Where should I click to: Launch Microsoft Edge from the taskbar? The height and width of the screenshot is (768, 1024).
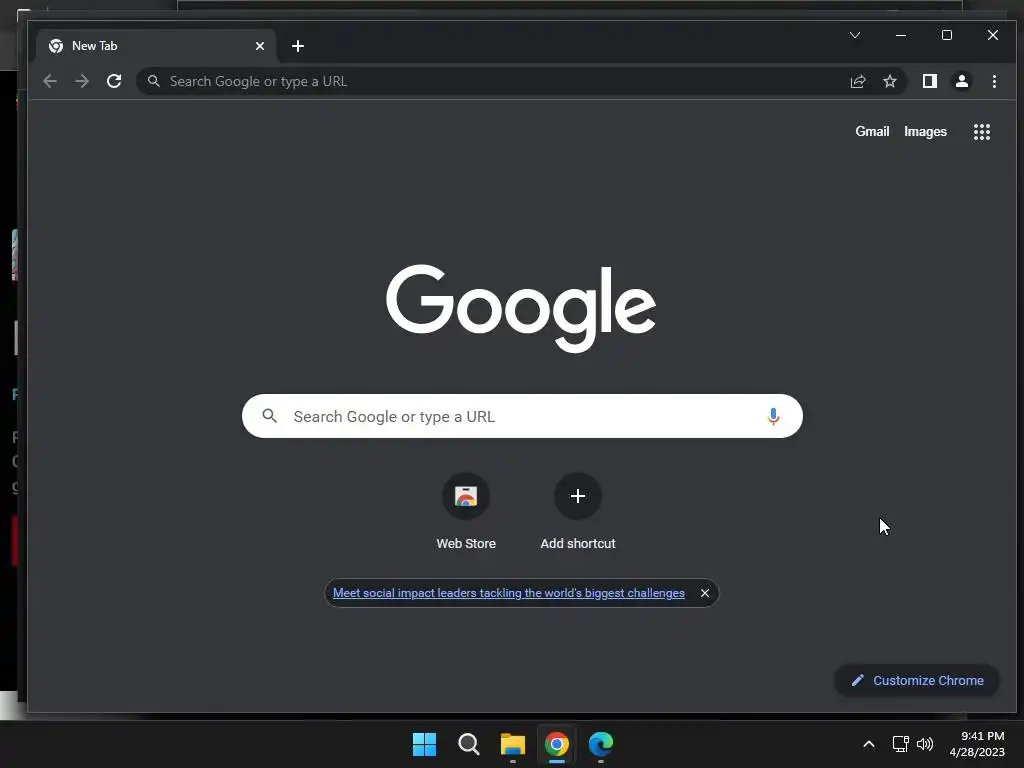point(601,744)
